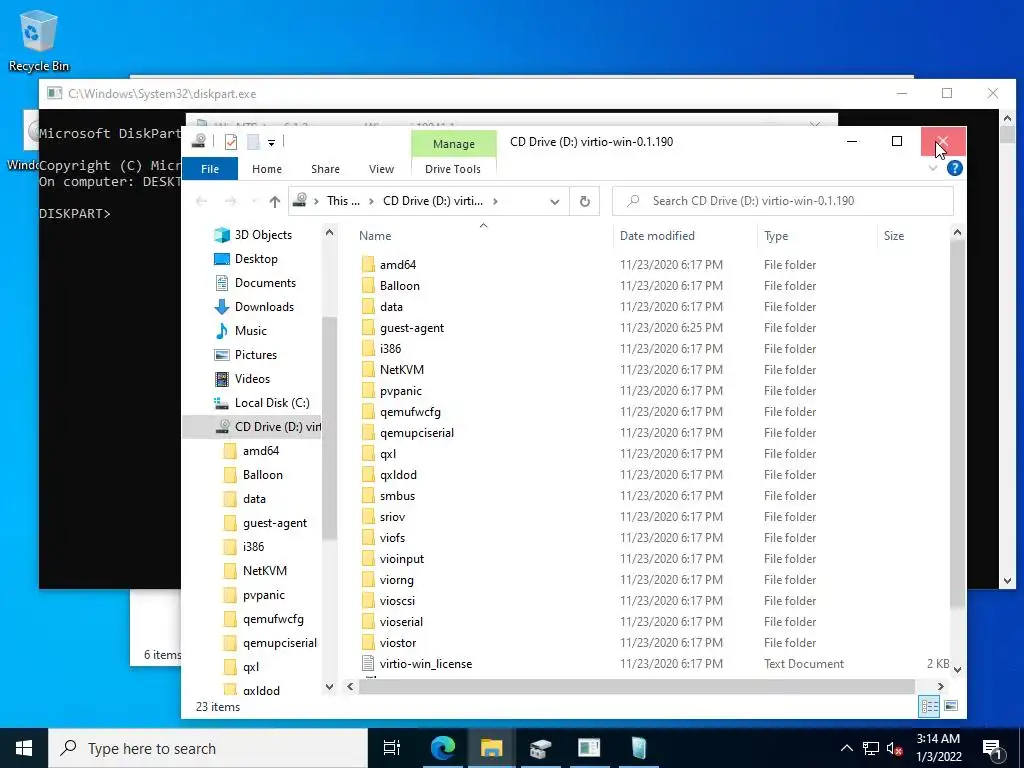Select the qemupciserial folder in file list
The height and width of the screenshot is (768, 1024).
pyautogui.click(x=408, y=432)
